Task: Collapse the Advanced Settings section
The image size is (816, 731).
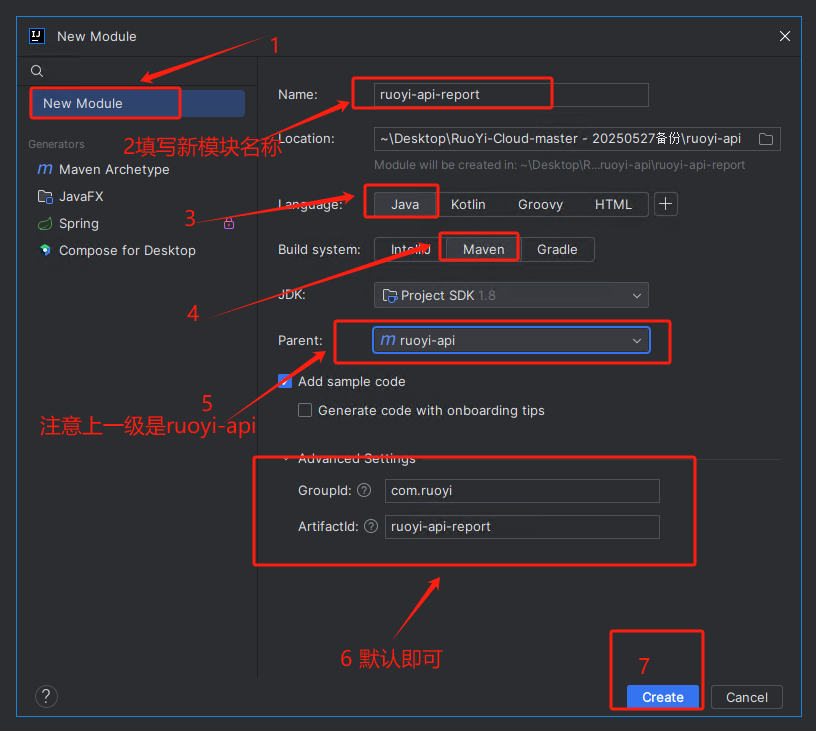Action: (286, 458)
